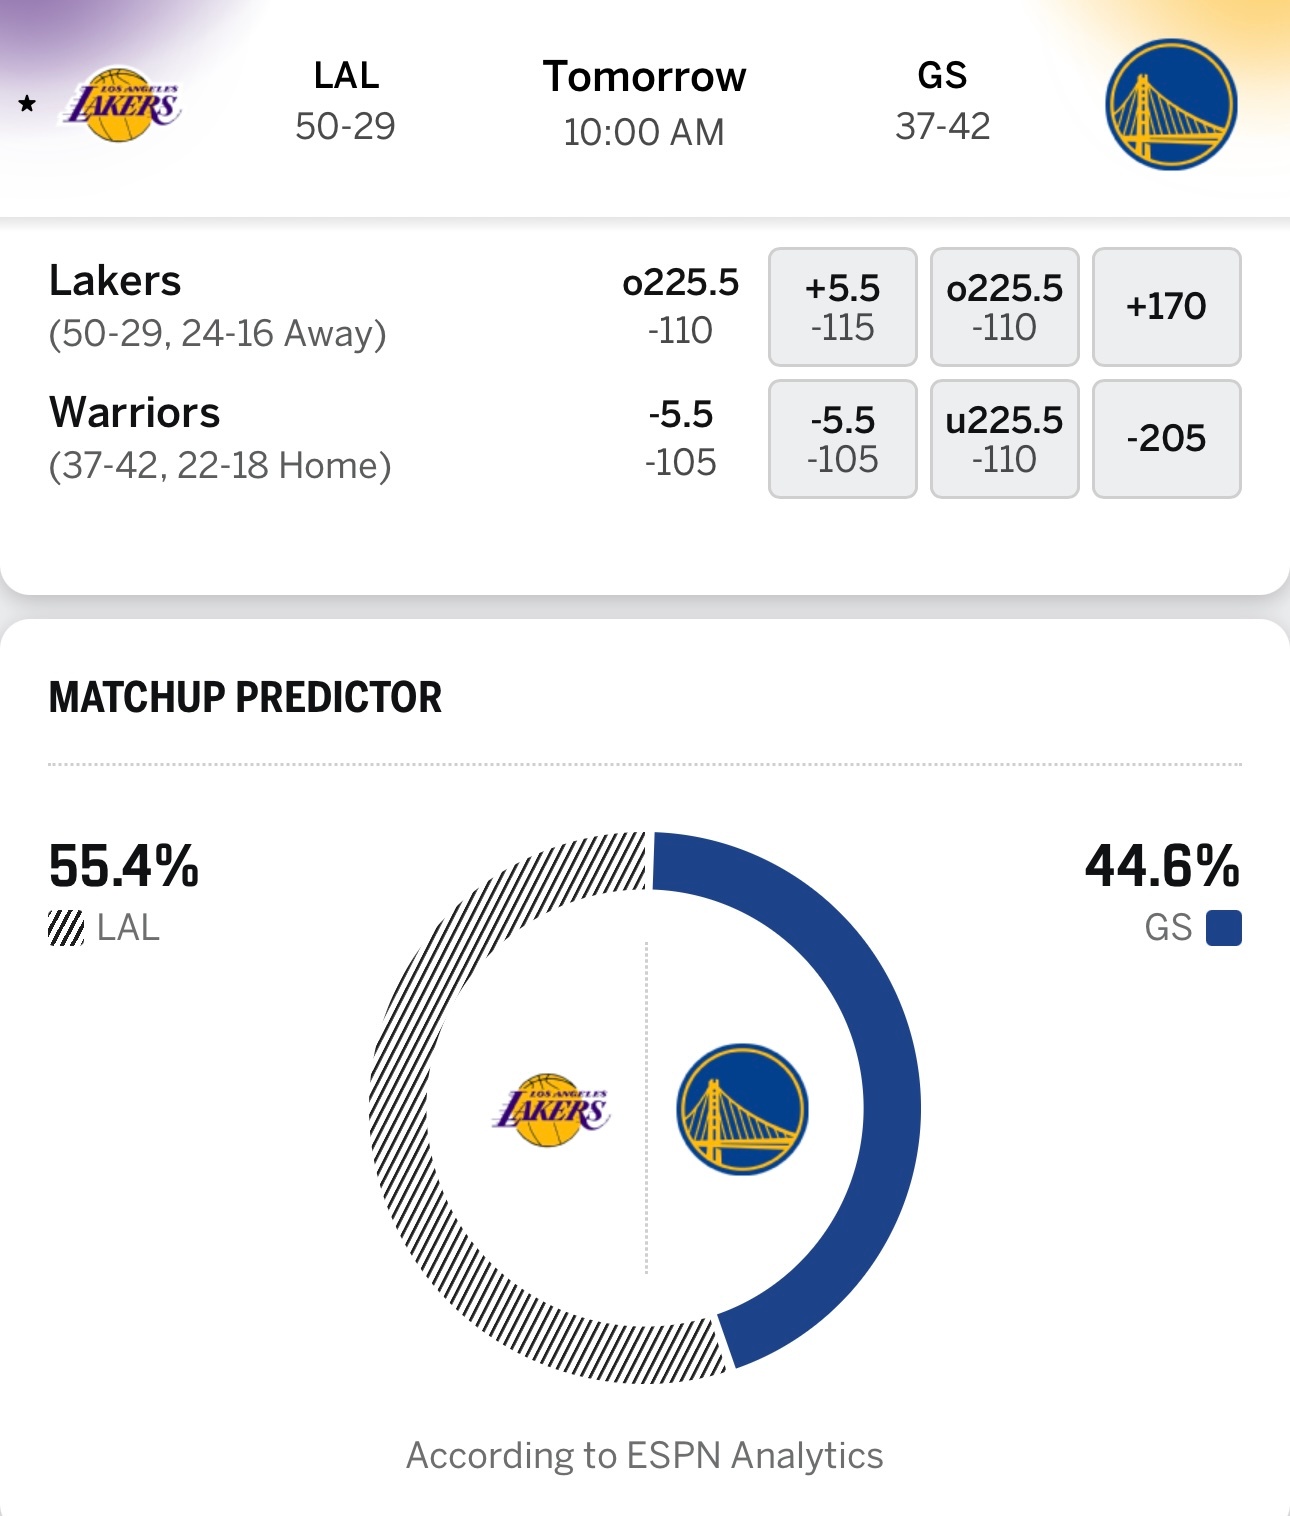Select Lakers +5.5 spread bet

click(x=842, y=307)
